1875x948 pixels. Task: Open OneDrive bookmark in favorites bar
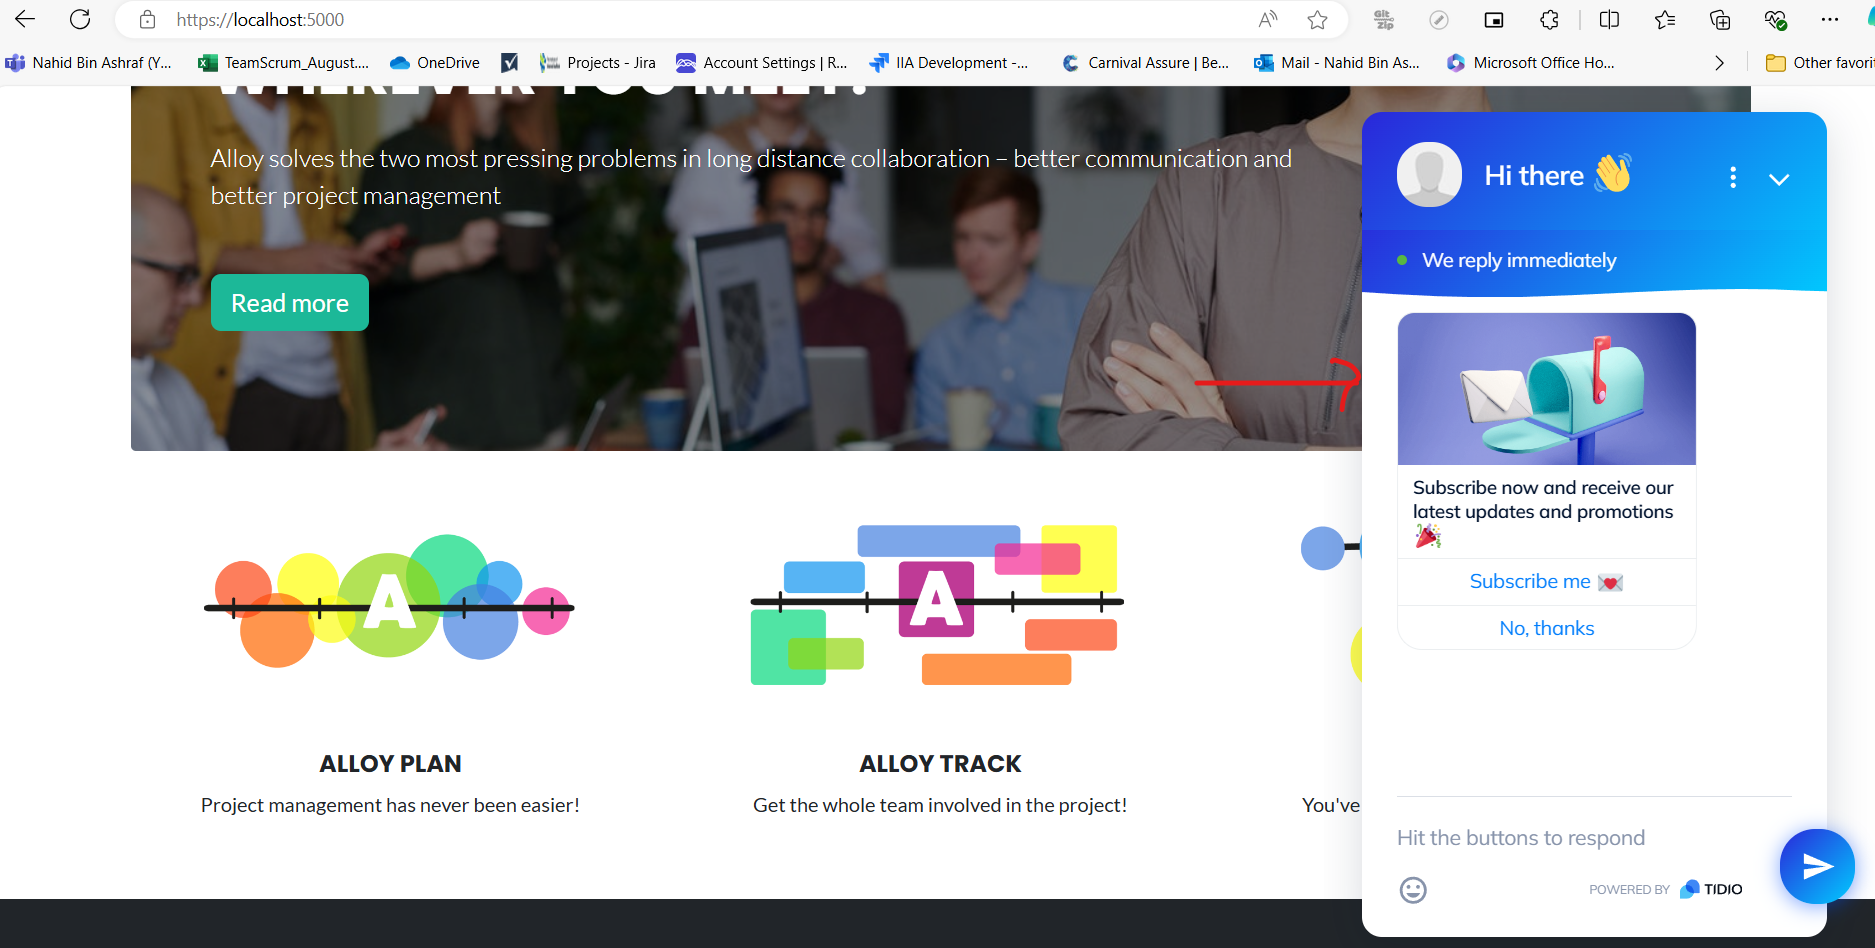coord(435,63)
